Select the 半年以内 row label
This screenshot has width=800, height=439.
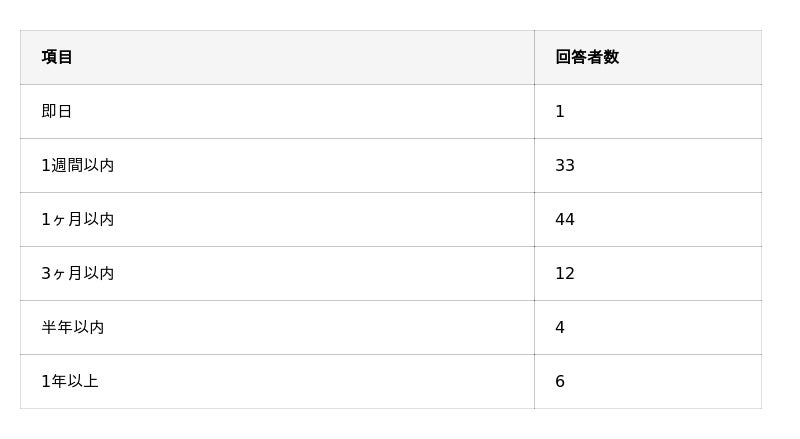(x=72, y=327)
